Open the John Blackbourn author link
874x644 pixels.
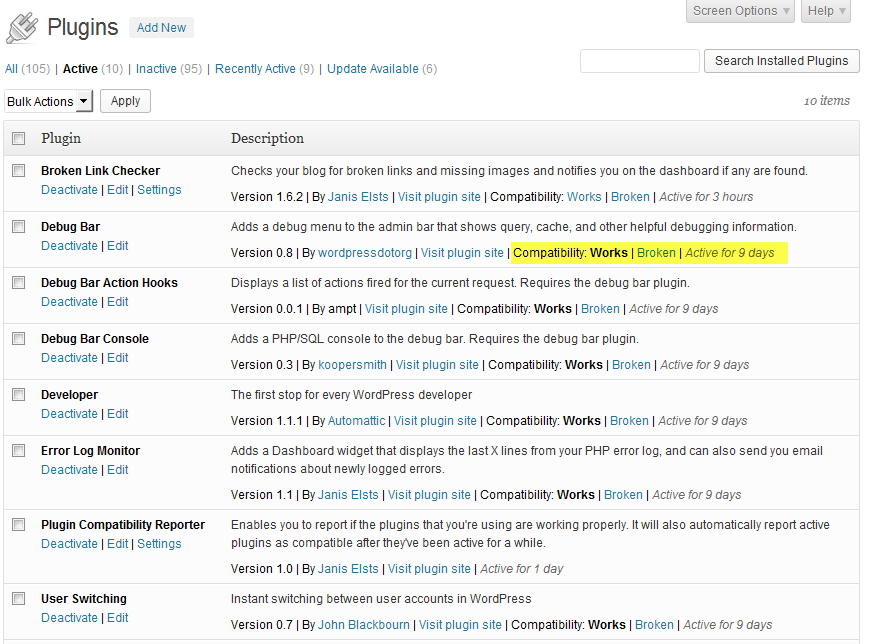pyautogui.click(x=363, y=625)
